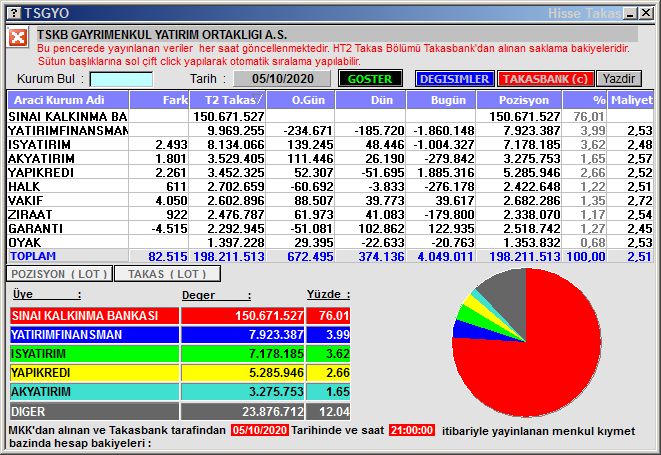Click HALK Pozisyon value 2.422.648
Image resolution: width=661 pixels, height=455 pixels.
click(532, 187)
